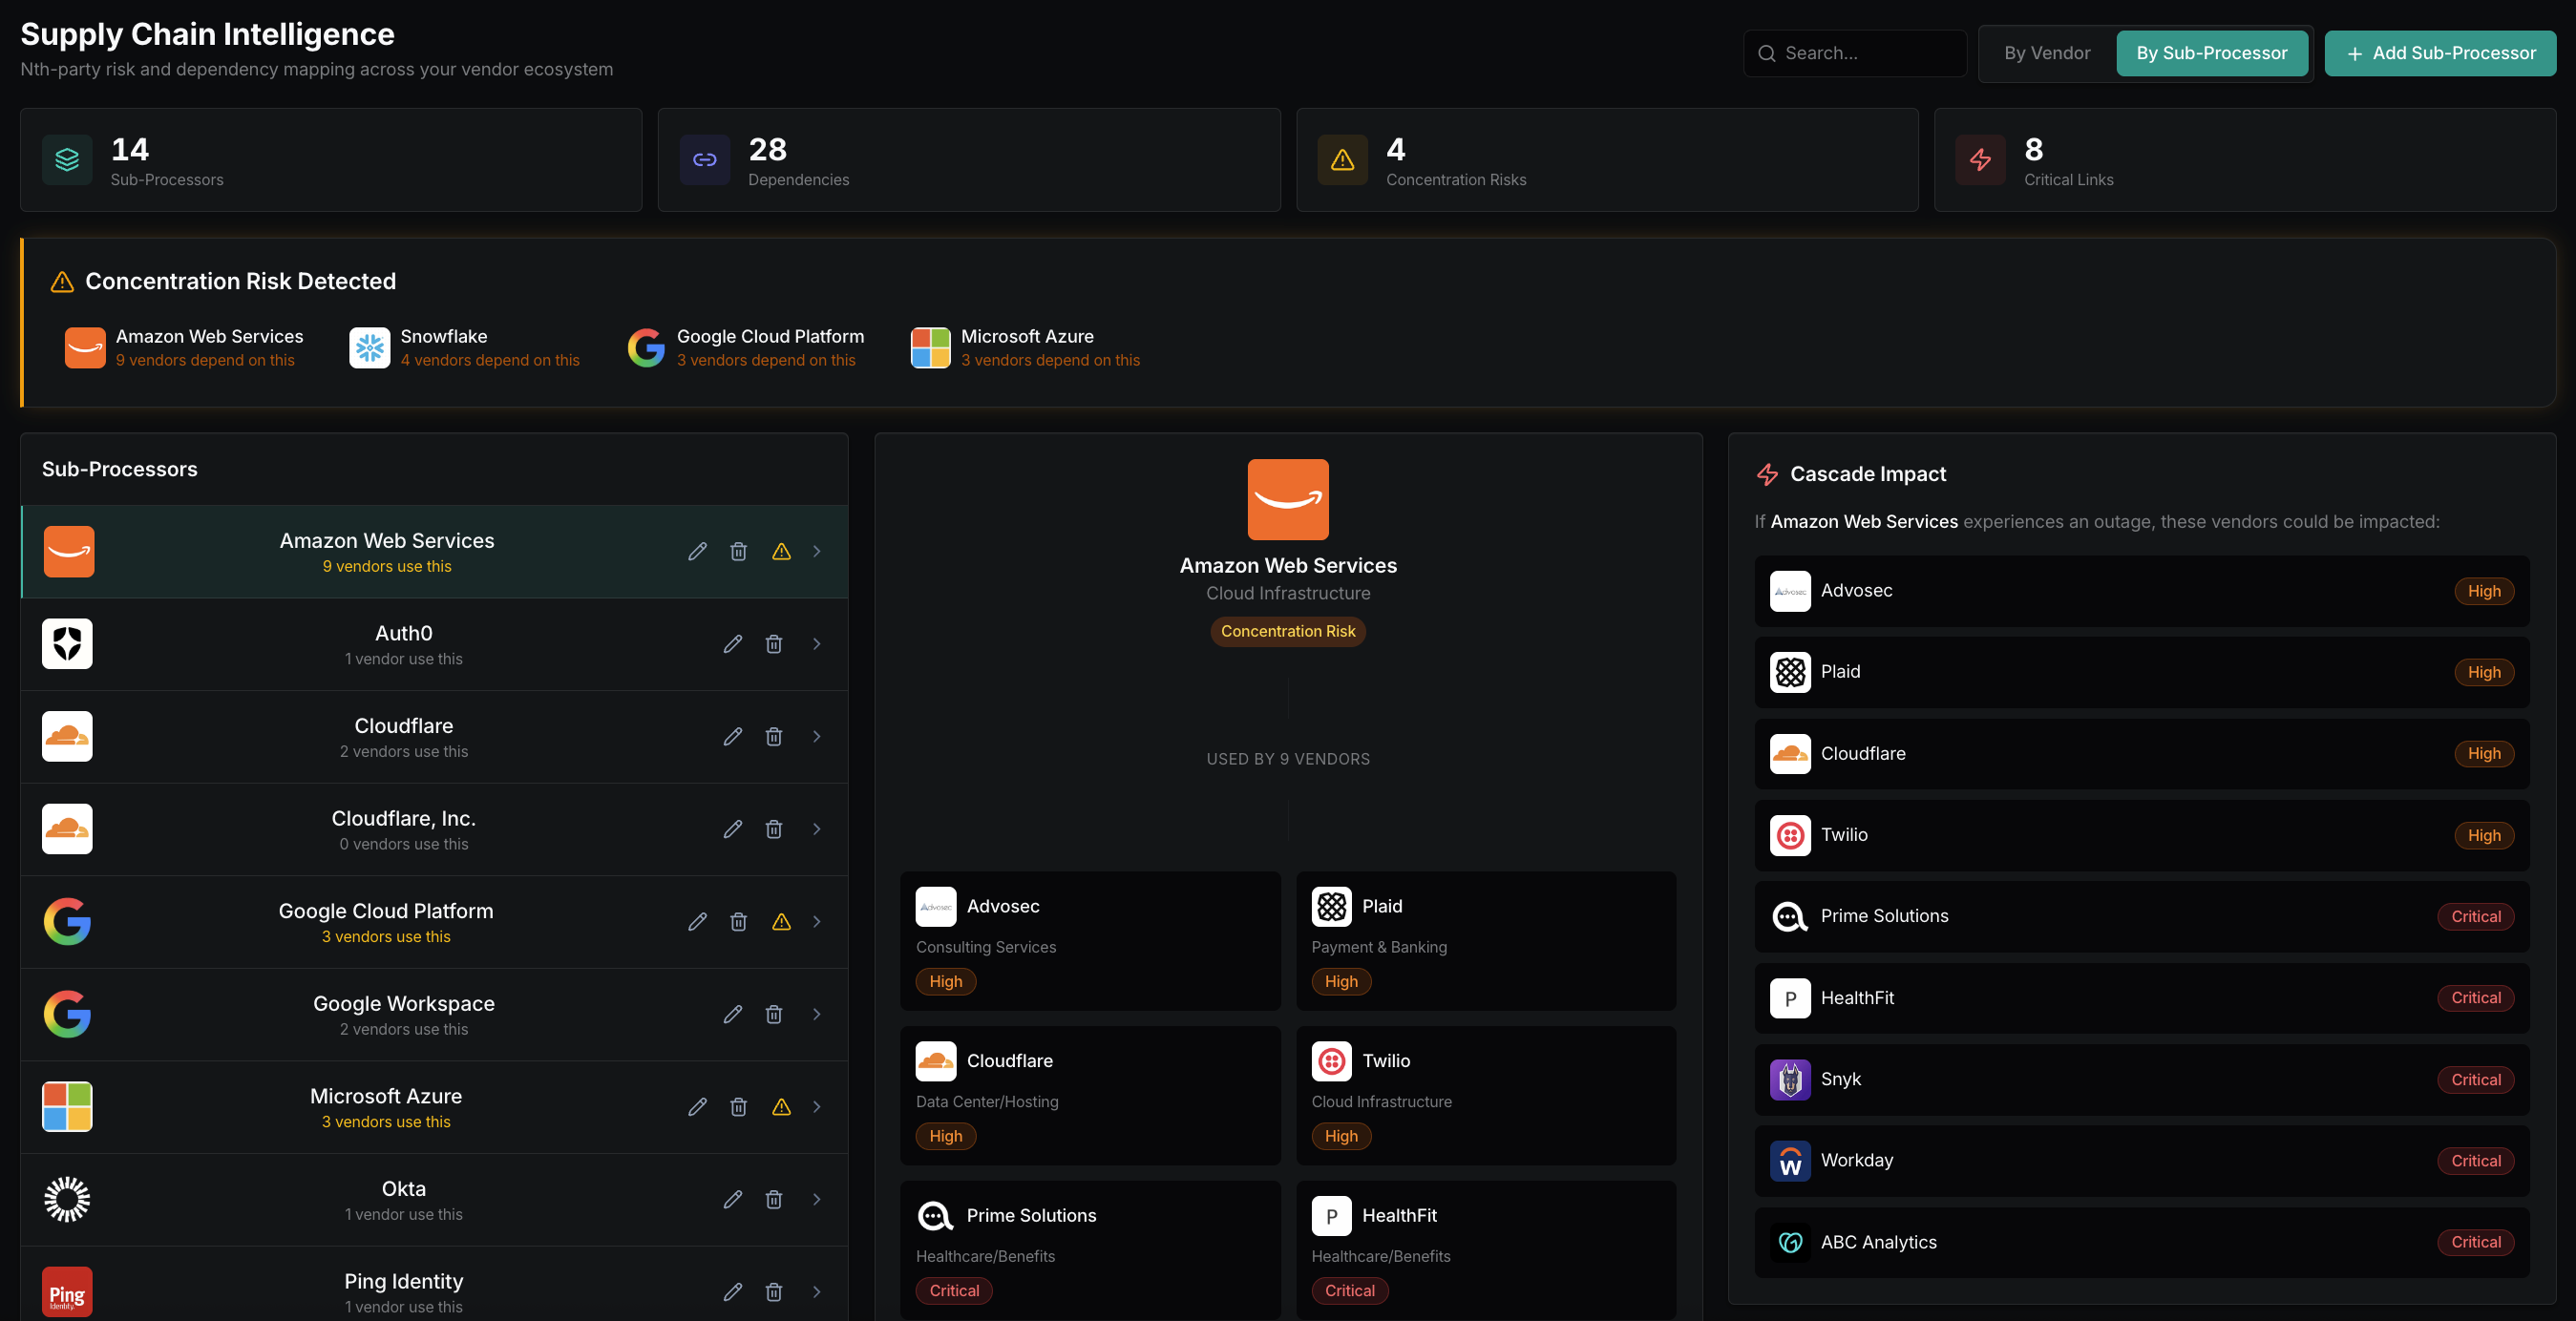Delete Cloudflare, Inc. via trash icon
Screen dimensions: 2576x1321
(774, 829)
